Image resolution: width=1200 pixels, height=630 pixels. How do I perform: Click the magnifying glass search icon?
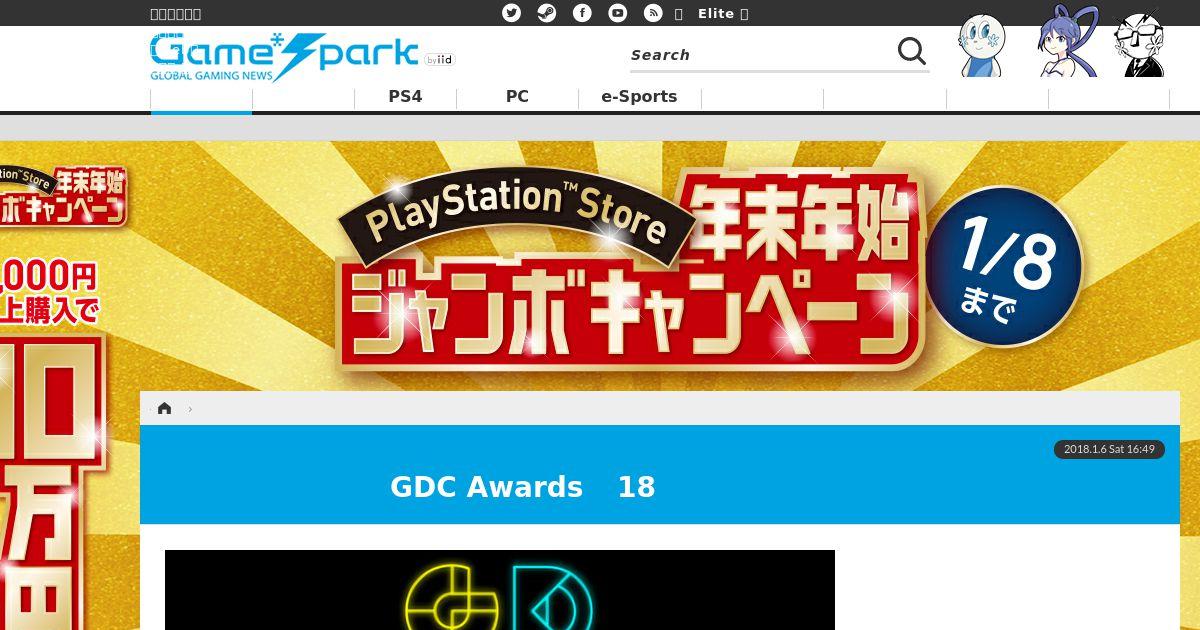point(912,51)
